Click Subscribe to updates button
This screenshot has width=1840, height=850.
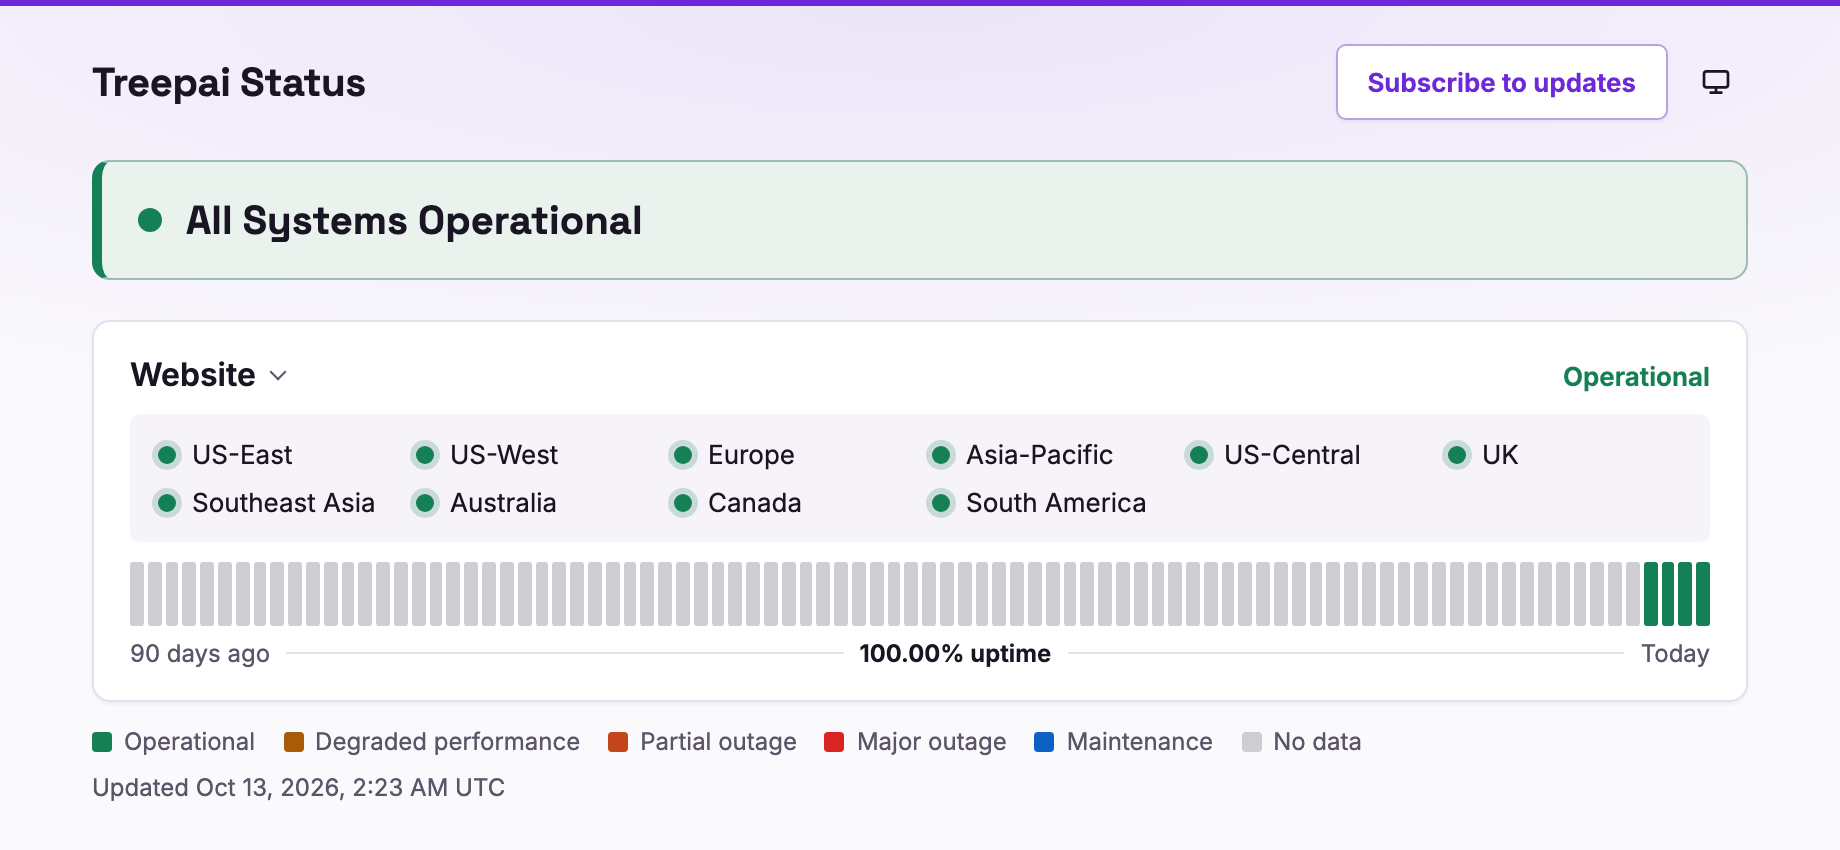point(1501,82)
